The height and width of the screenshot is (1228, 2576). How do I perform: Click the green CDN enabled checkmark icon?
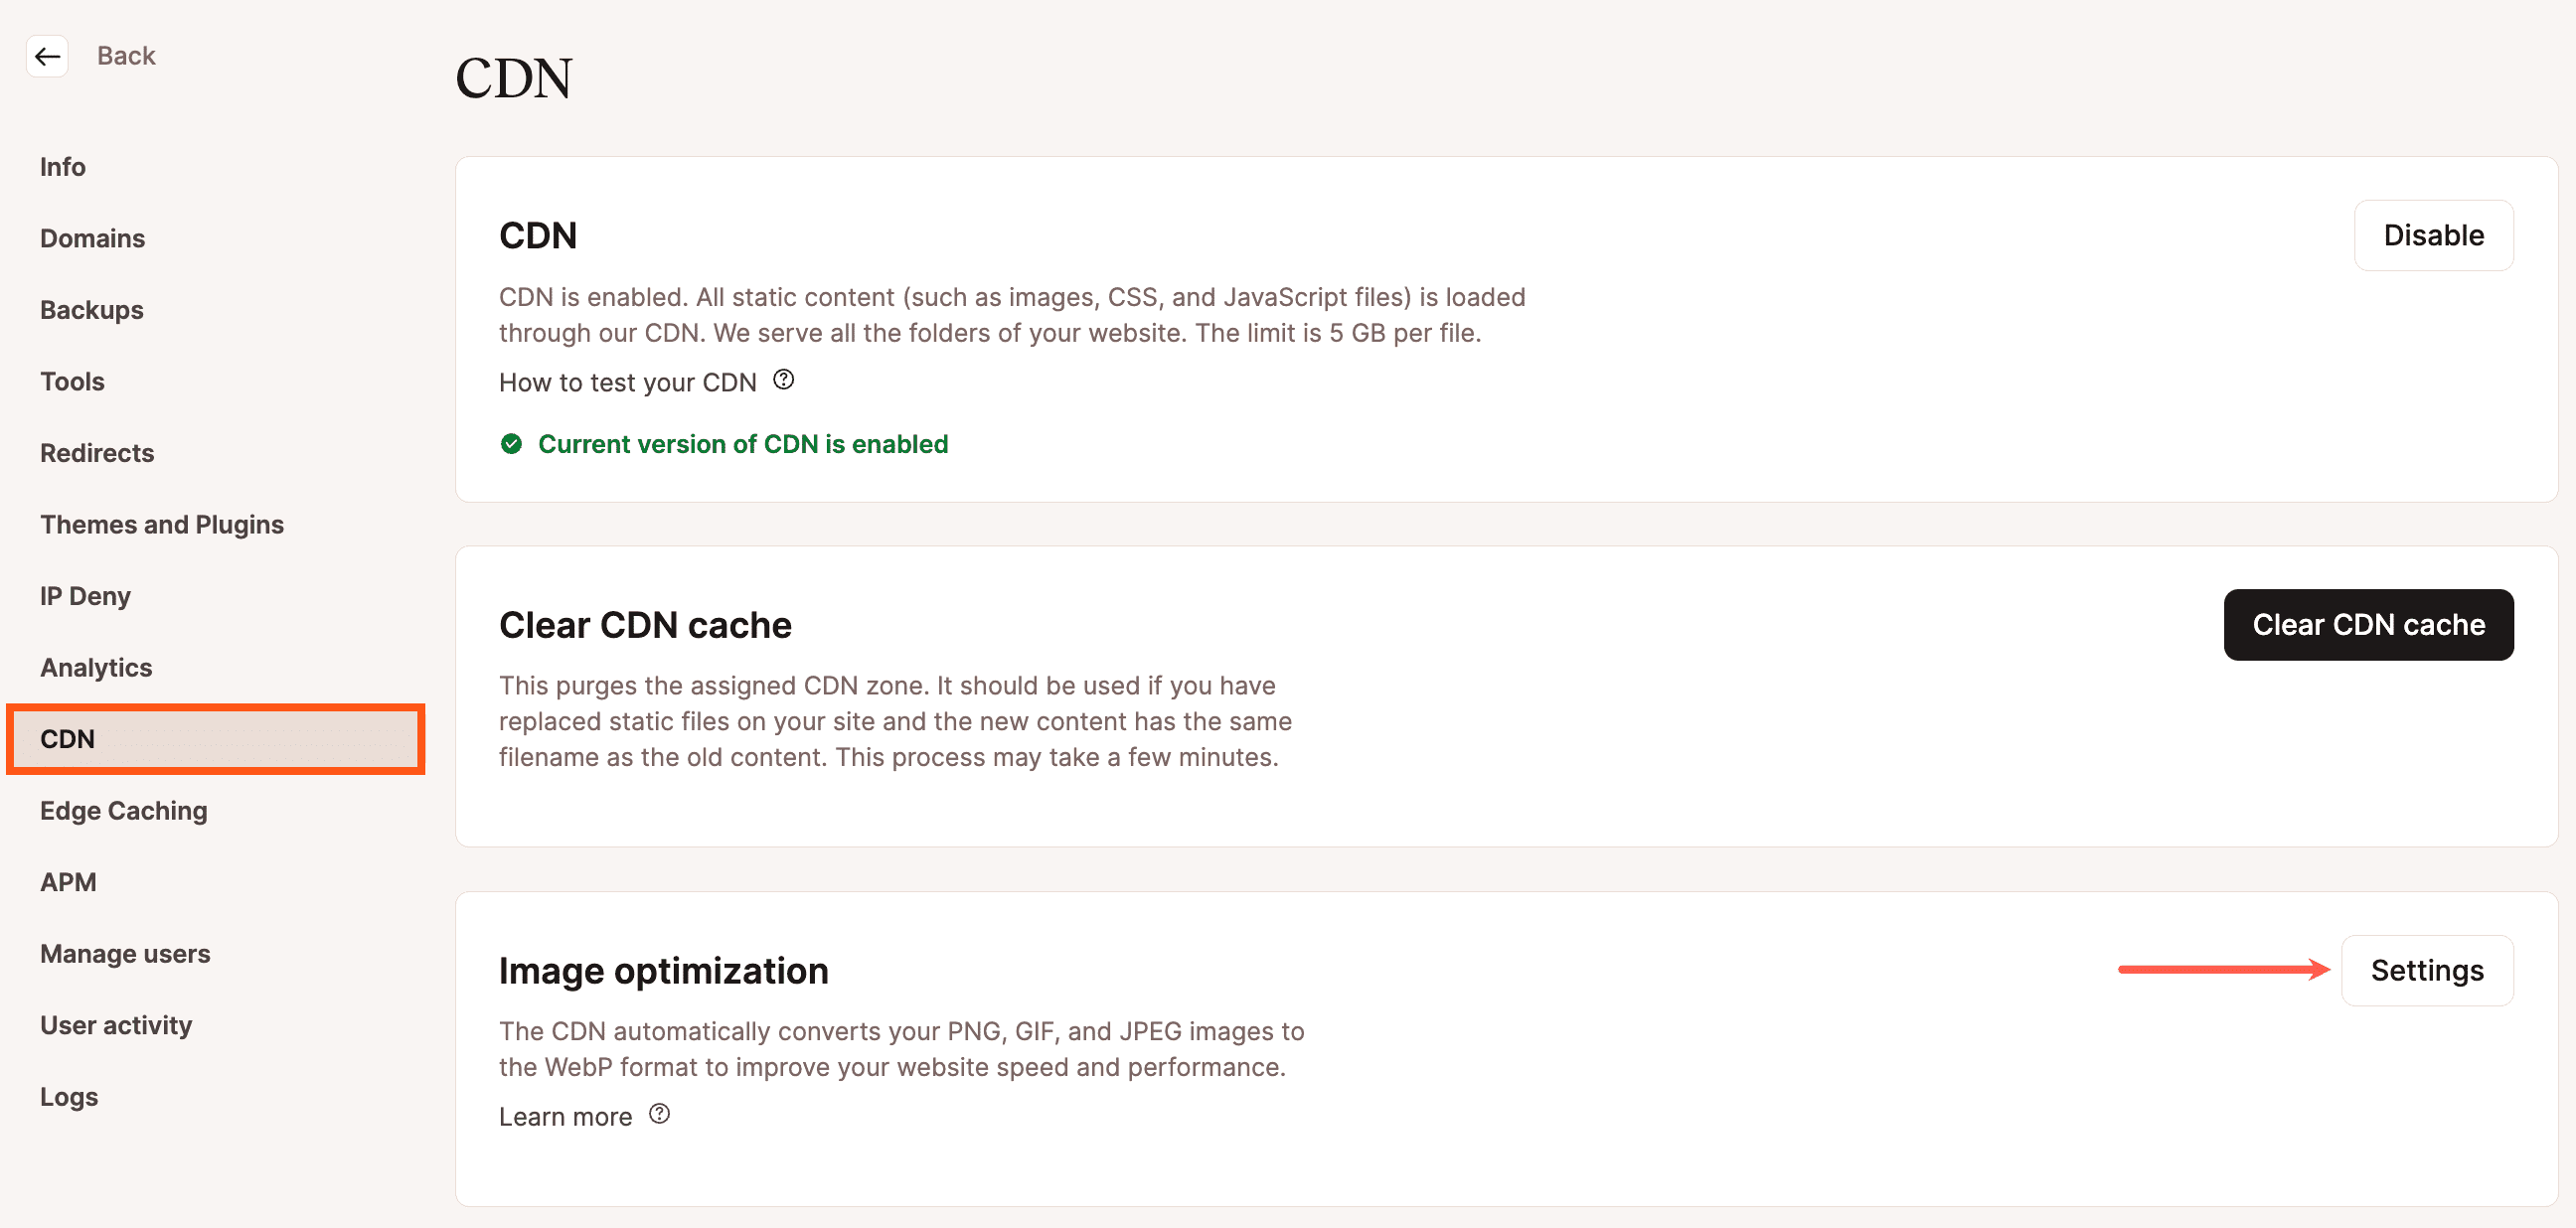point(511,444)
